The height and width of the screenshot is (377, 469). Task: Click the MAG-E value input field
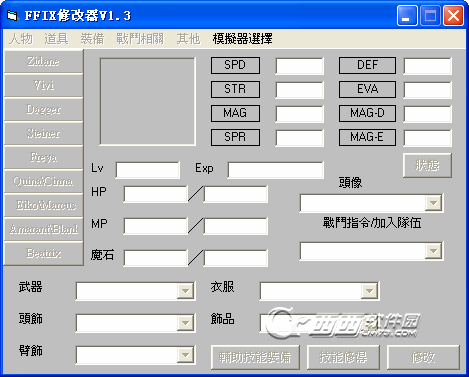click(428, 138)
